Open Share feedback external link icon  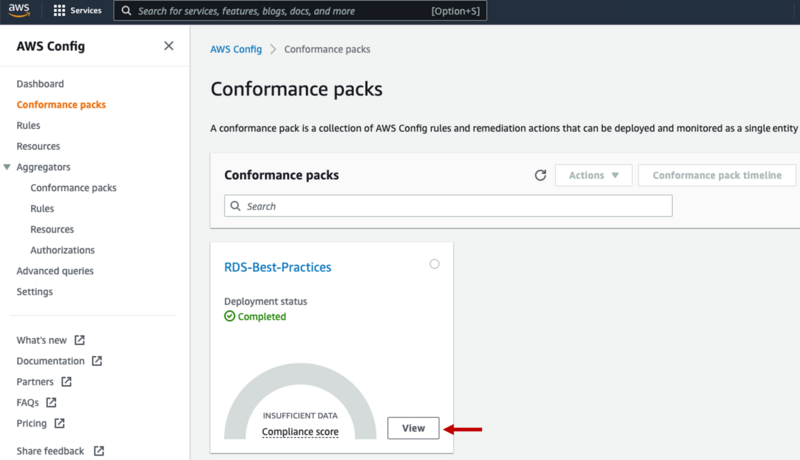(x=99, y=451)
